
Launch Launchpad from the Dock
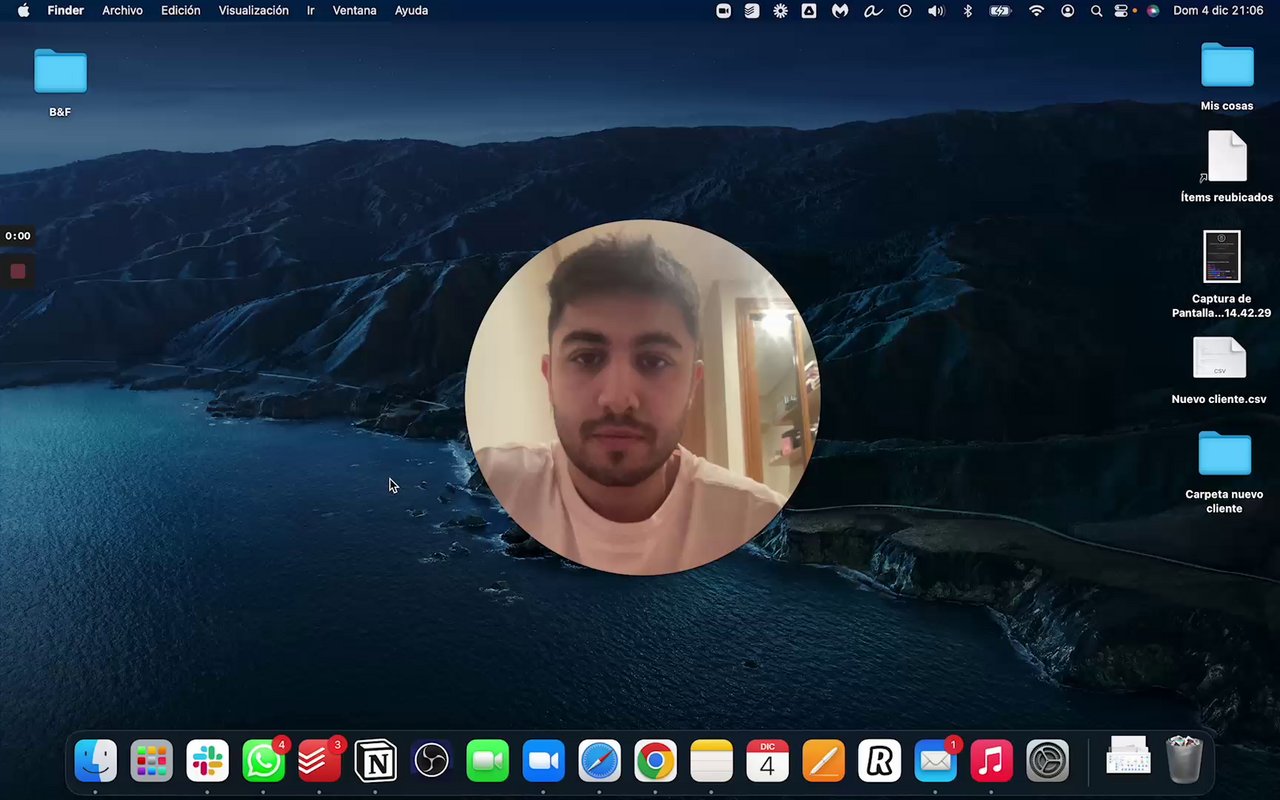point(152,762)
